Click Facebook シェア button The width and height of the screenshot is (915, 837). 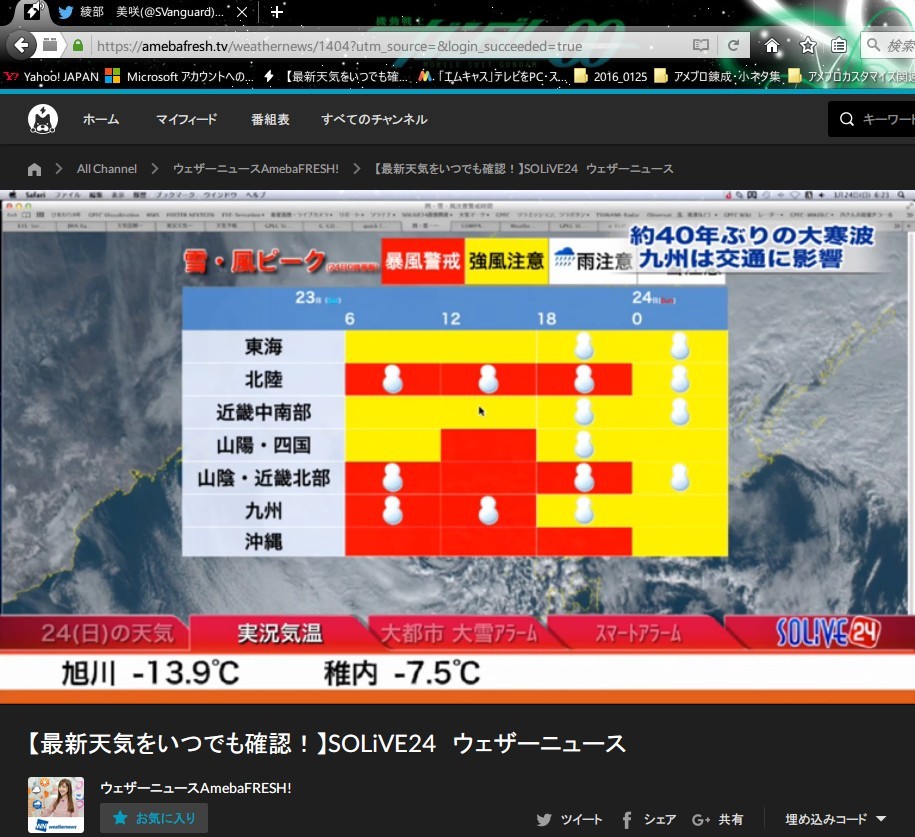click(x=649, y=819)
